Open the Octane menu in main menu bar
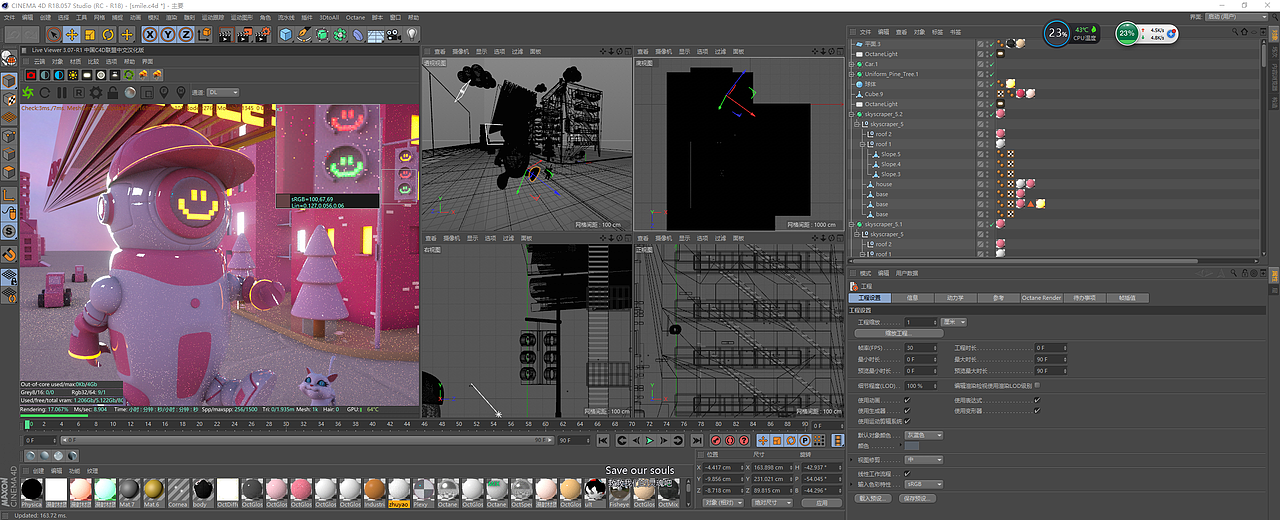This screenshot has width=1280, height=520. [356, 17]
